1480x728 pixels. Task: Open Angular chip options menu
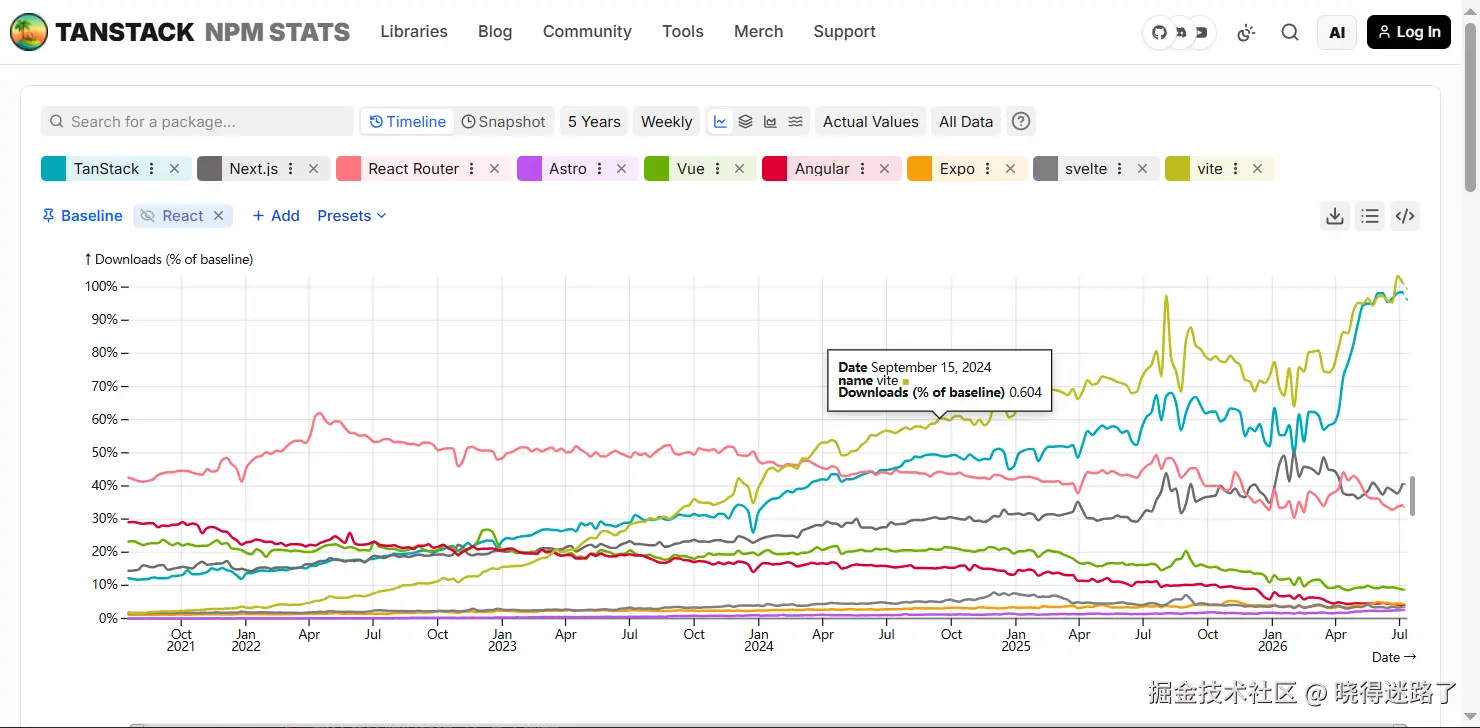pyautogui.click(x=862, y=169)
